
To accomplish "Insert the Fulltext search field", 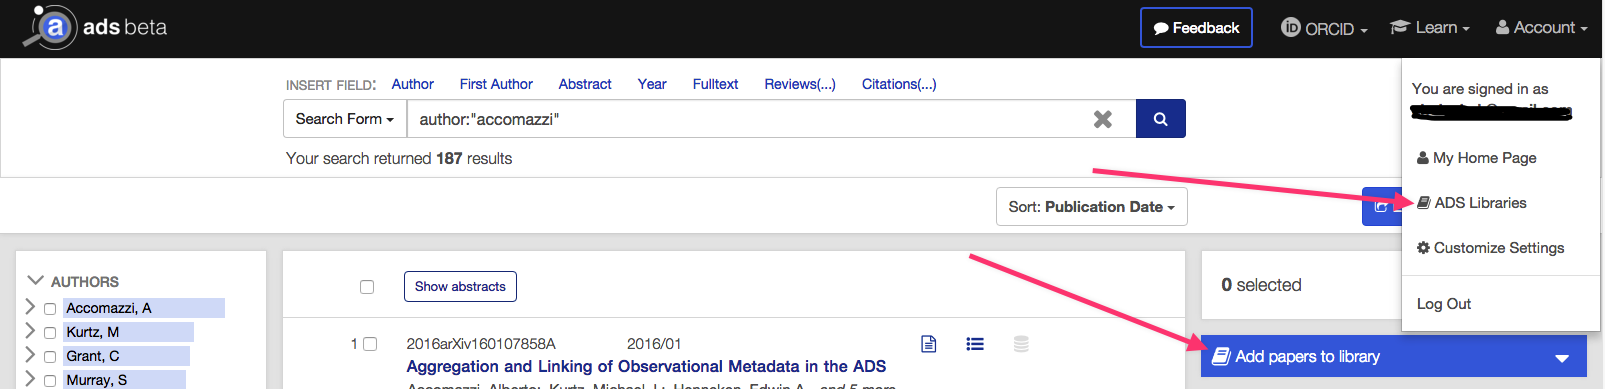I will (x=715, y=84).
